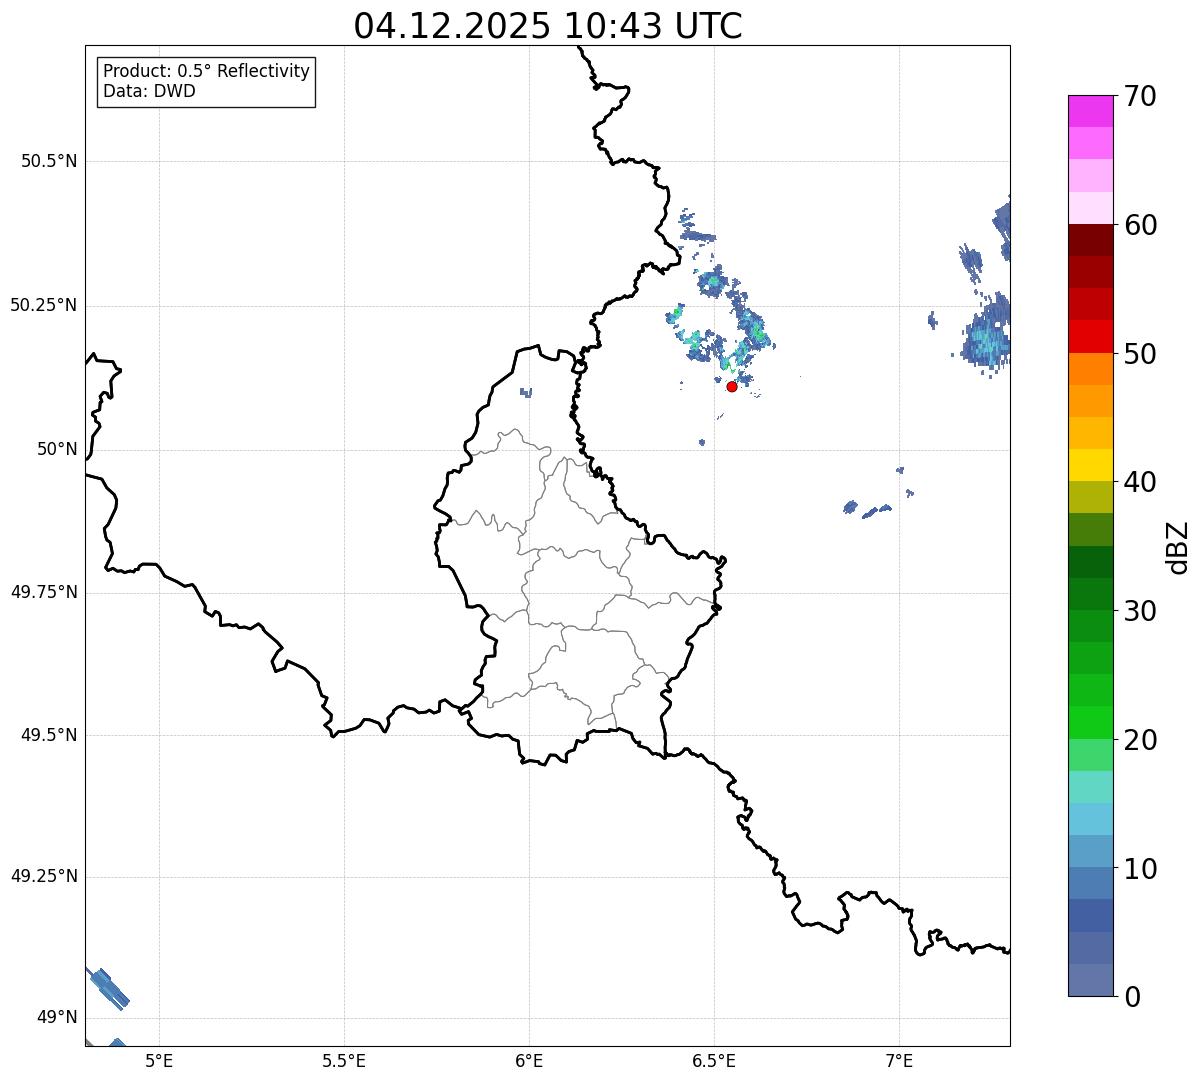Click the 49.5°N latitude label
Viewport: 1202px width, 1081px height.
[49, 735]
